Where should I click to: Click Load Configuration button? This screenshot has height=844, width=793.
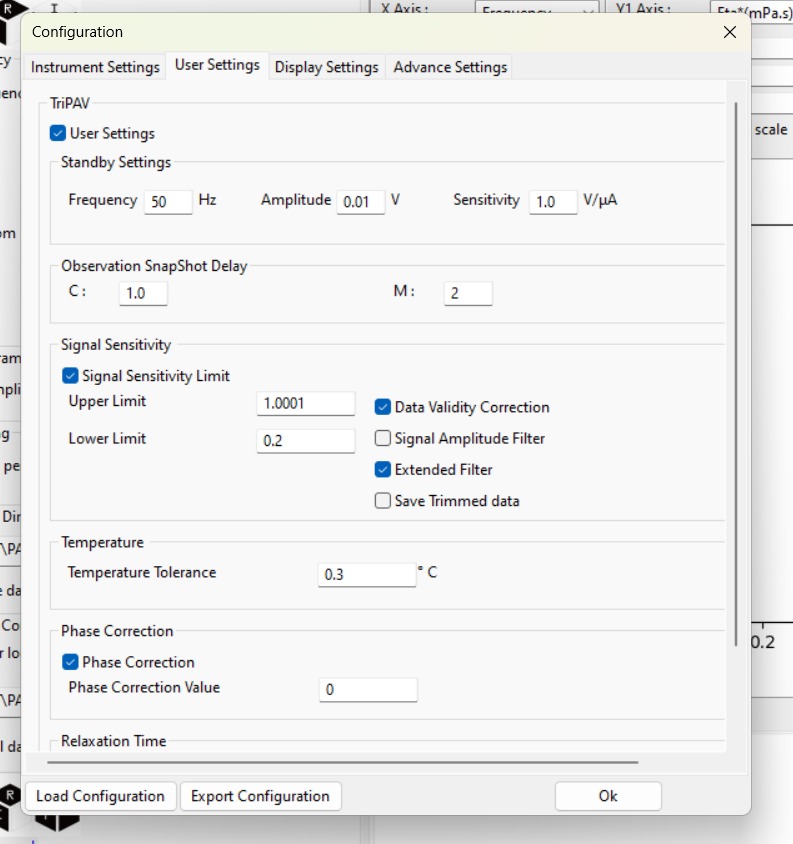click(x=100, y=796)
